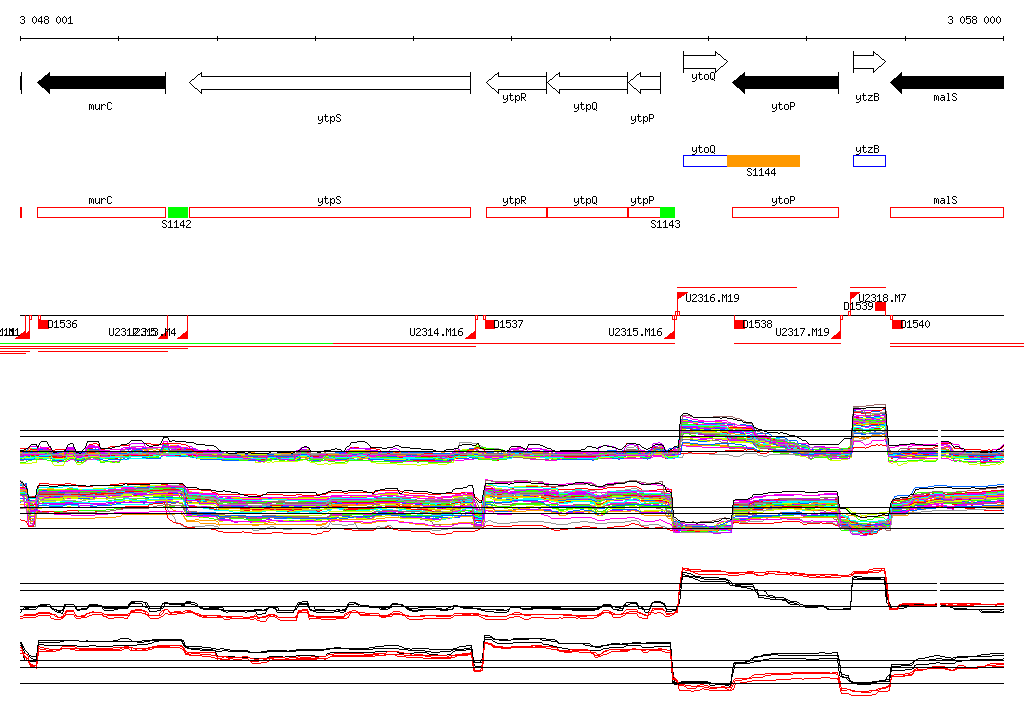Click the green S1143 segment
The height and width of the screenshot is (714, 1024).
click(667, 212)
